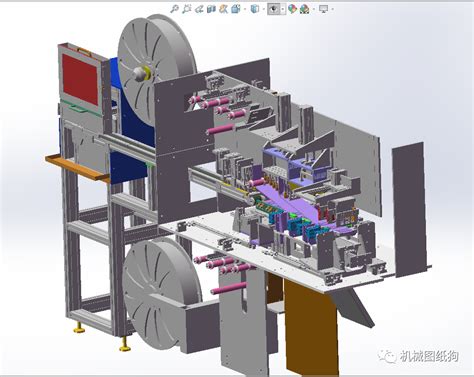Open Edit Appearance color ball
The image size is (474, 377).
coord(292,9)
